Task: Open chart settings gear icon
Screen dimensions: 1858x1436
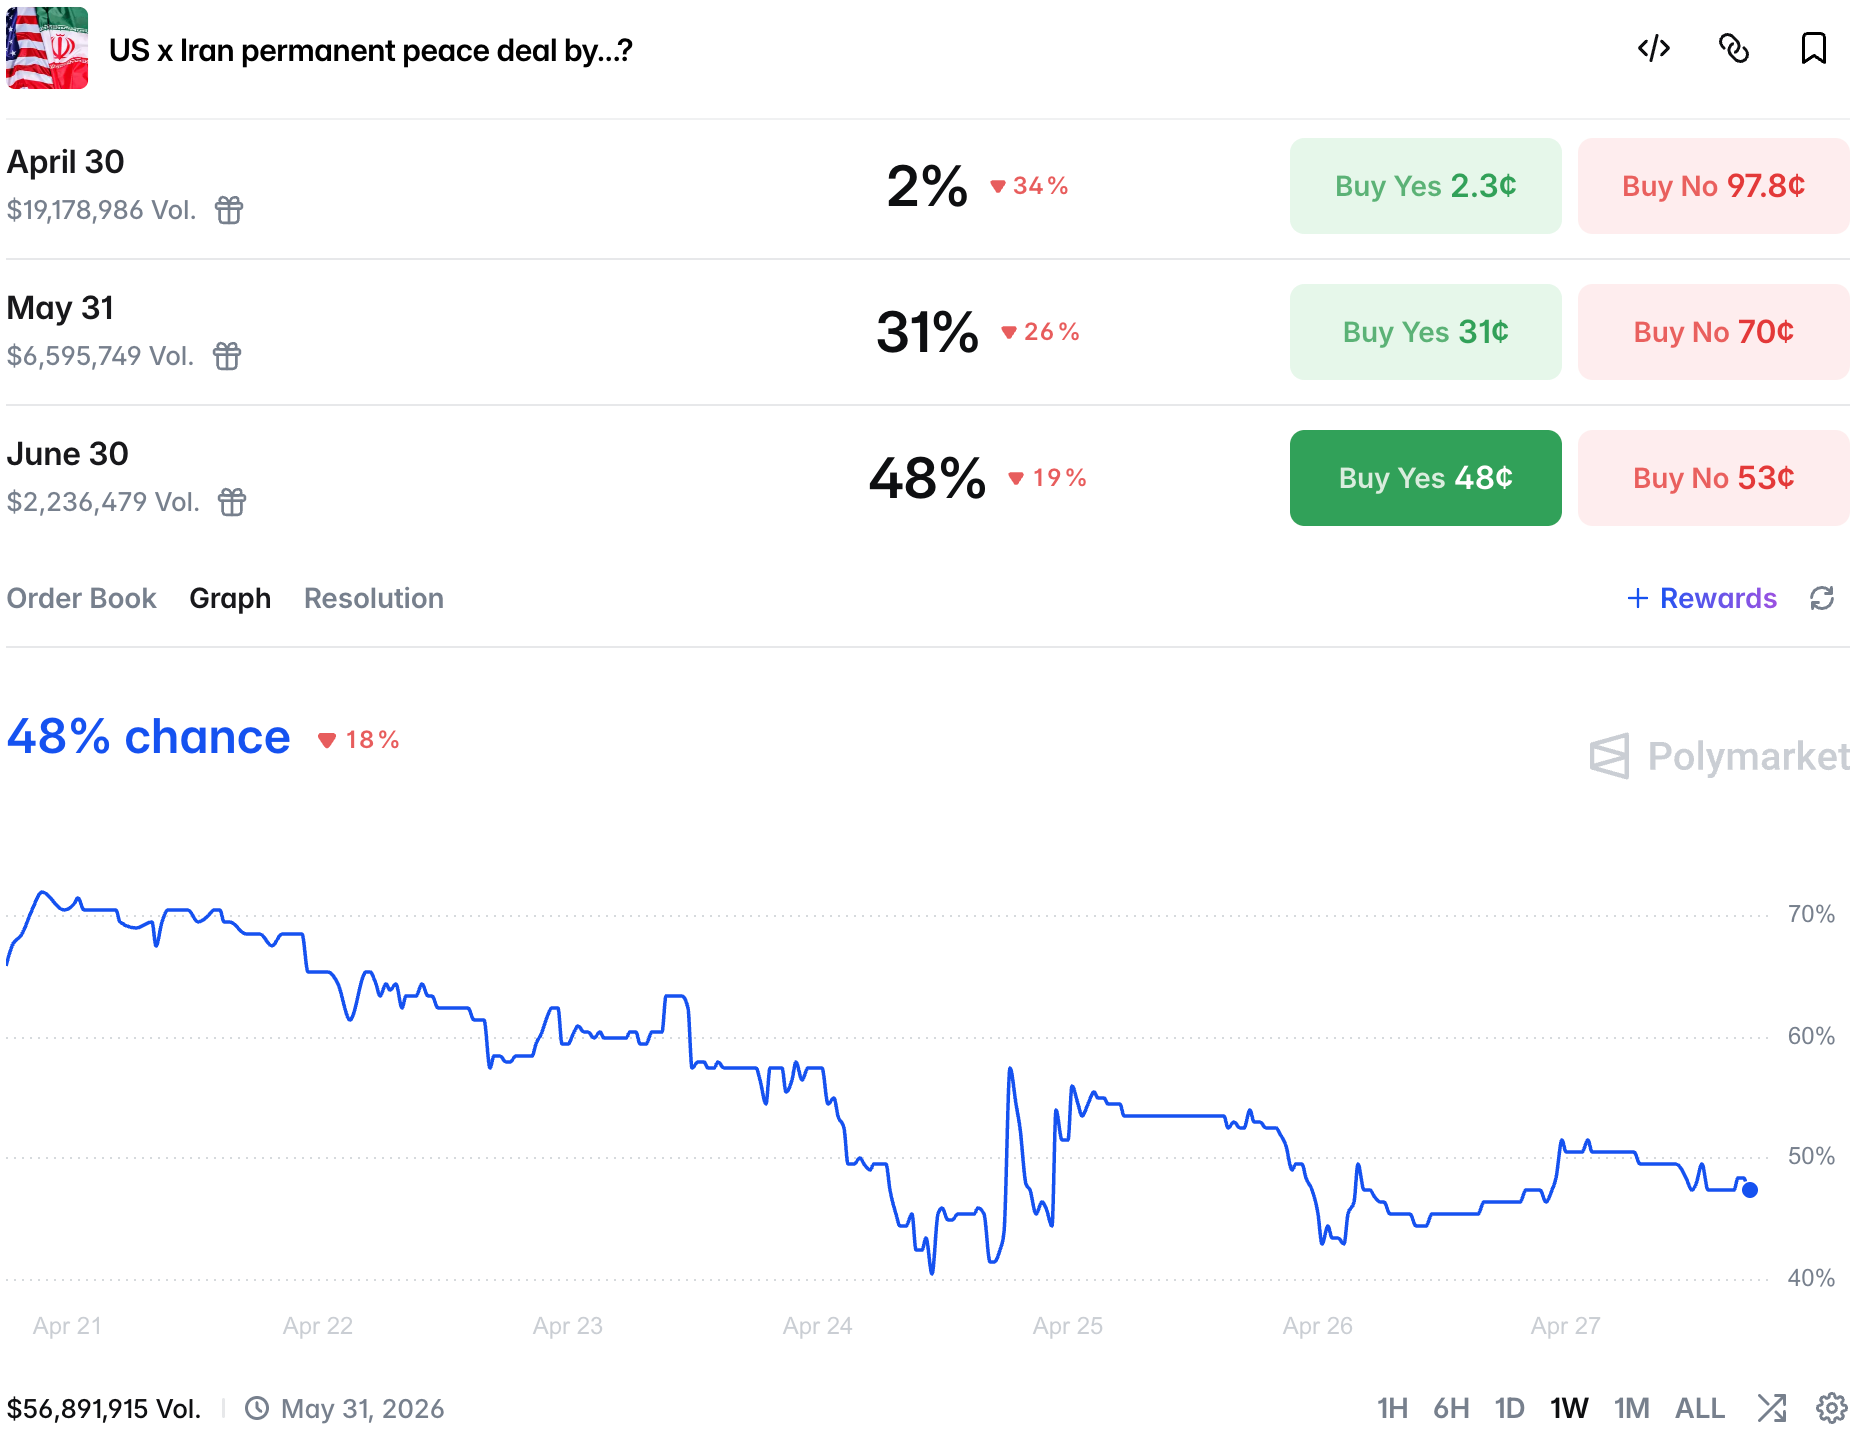Action: point(1831,1408)
